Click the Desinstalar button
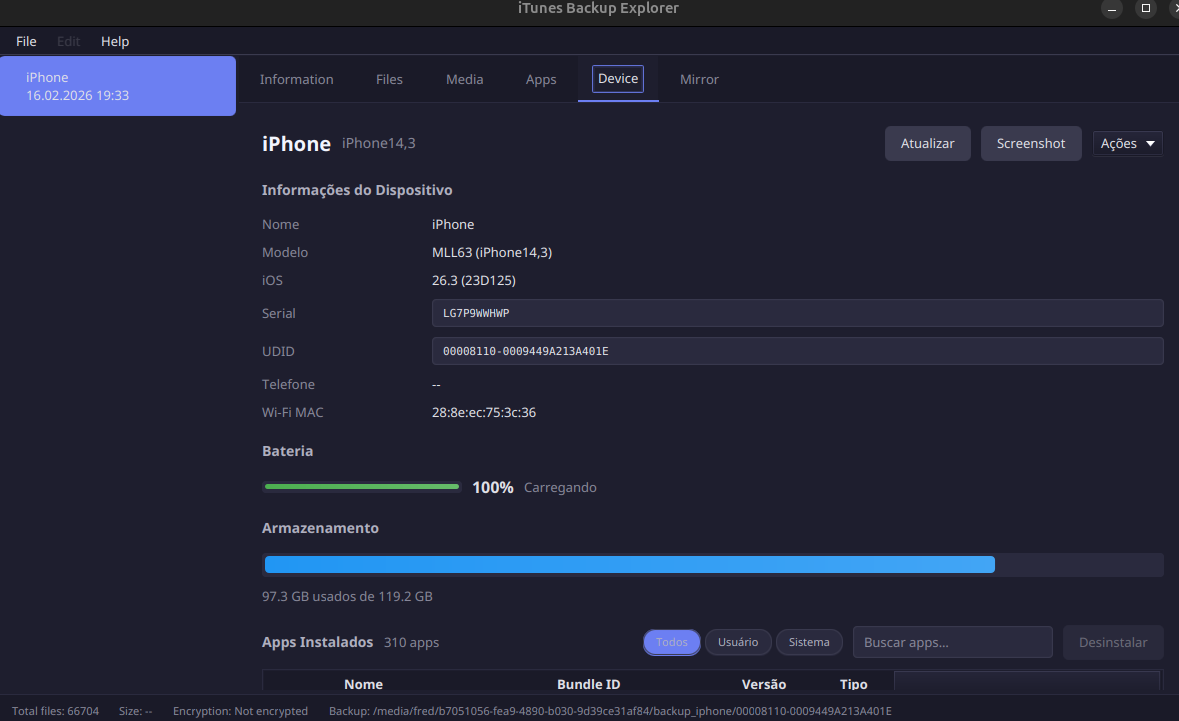The image size is (1179, 721). point(1113,642)
